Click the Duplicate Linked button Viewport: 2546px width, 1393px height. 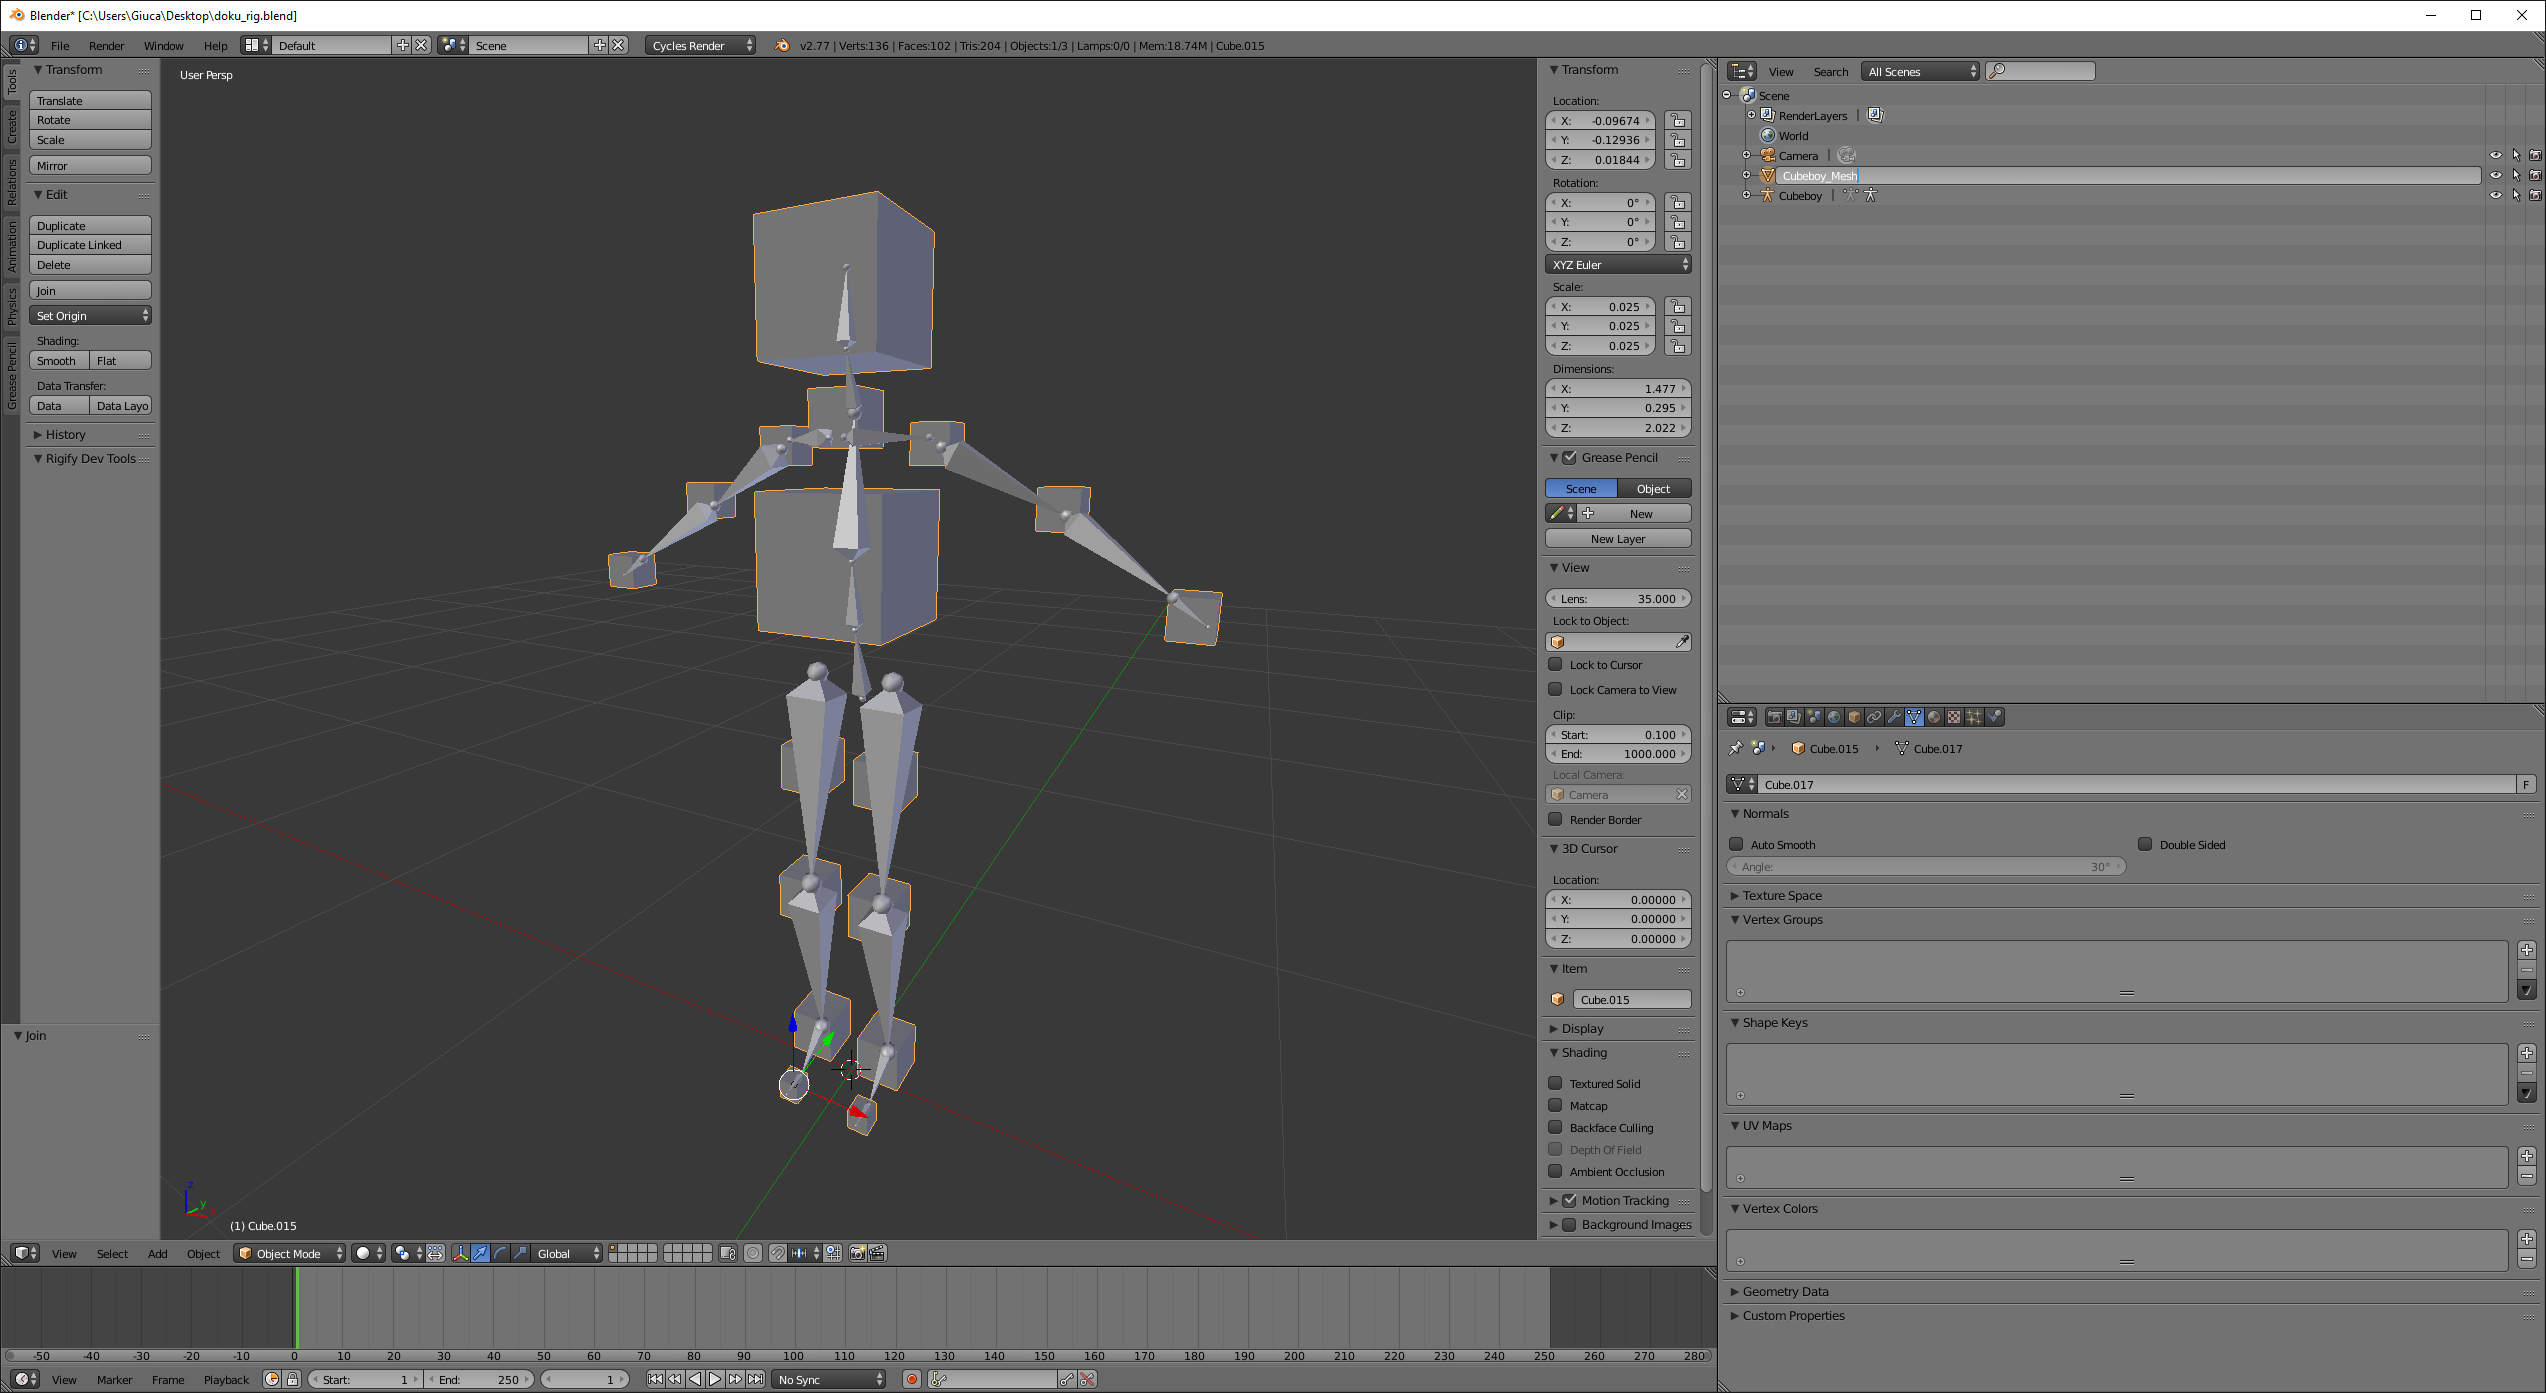(90, 245)
